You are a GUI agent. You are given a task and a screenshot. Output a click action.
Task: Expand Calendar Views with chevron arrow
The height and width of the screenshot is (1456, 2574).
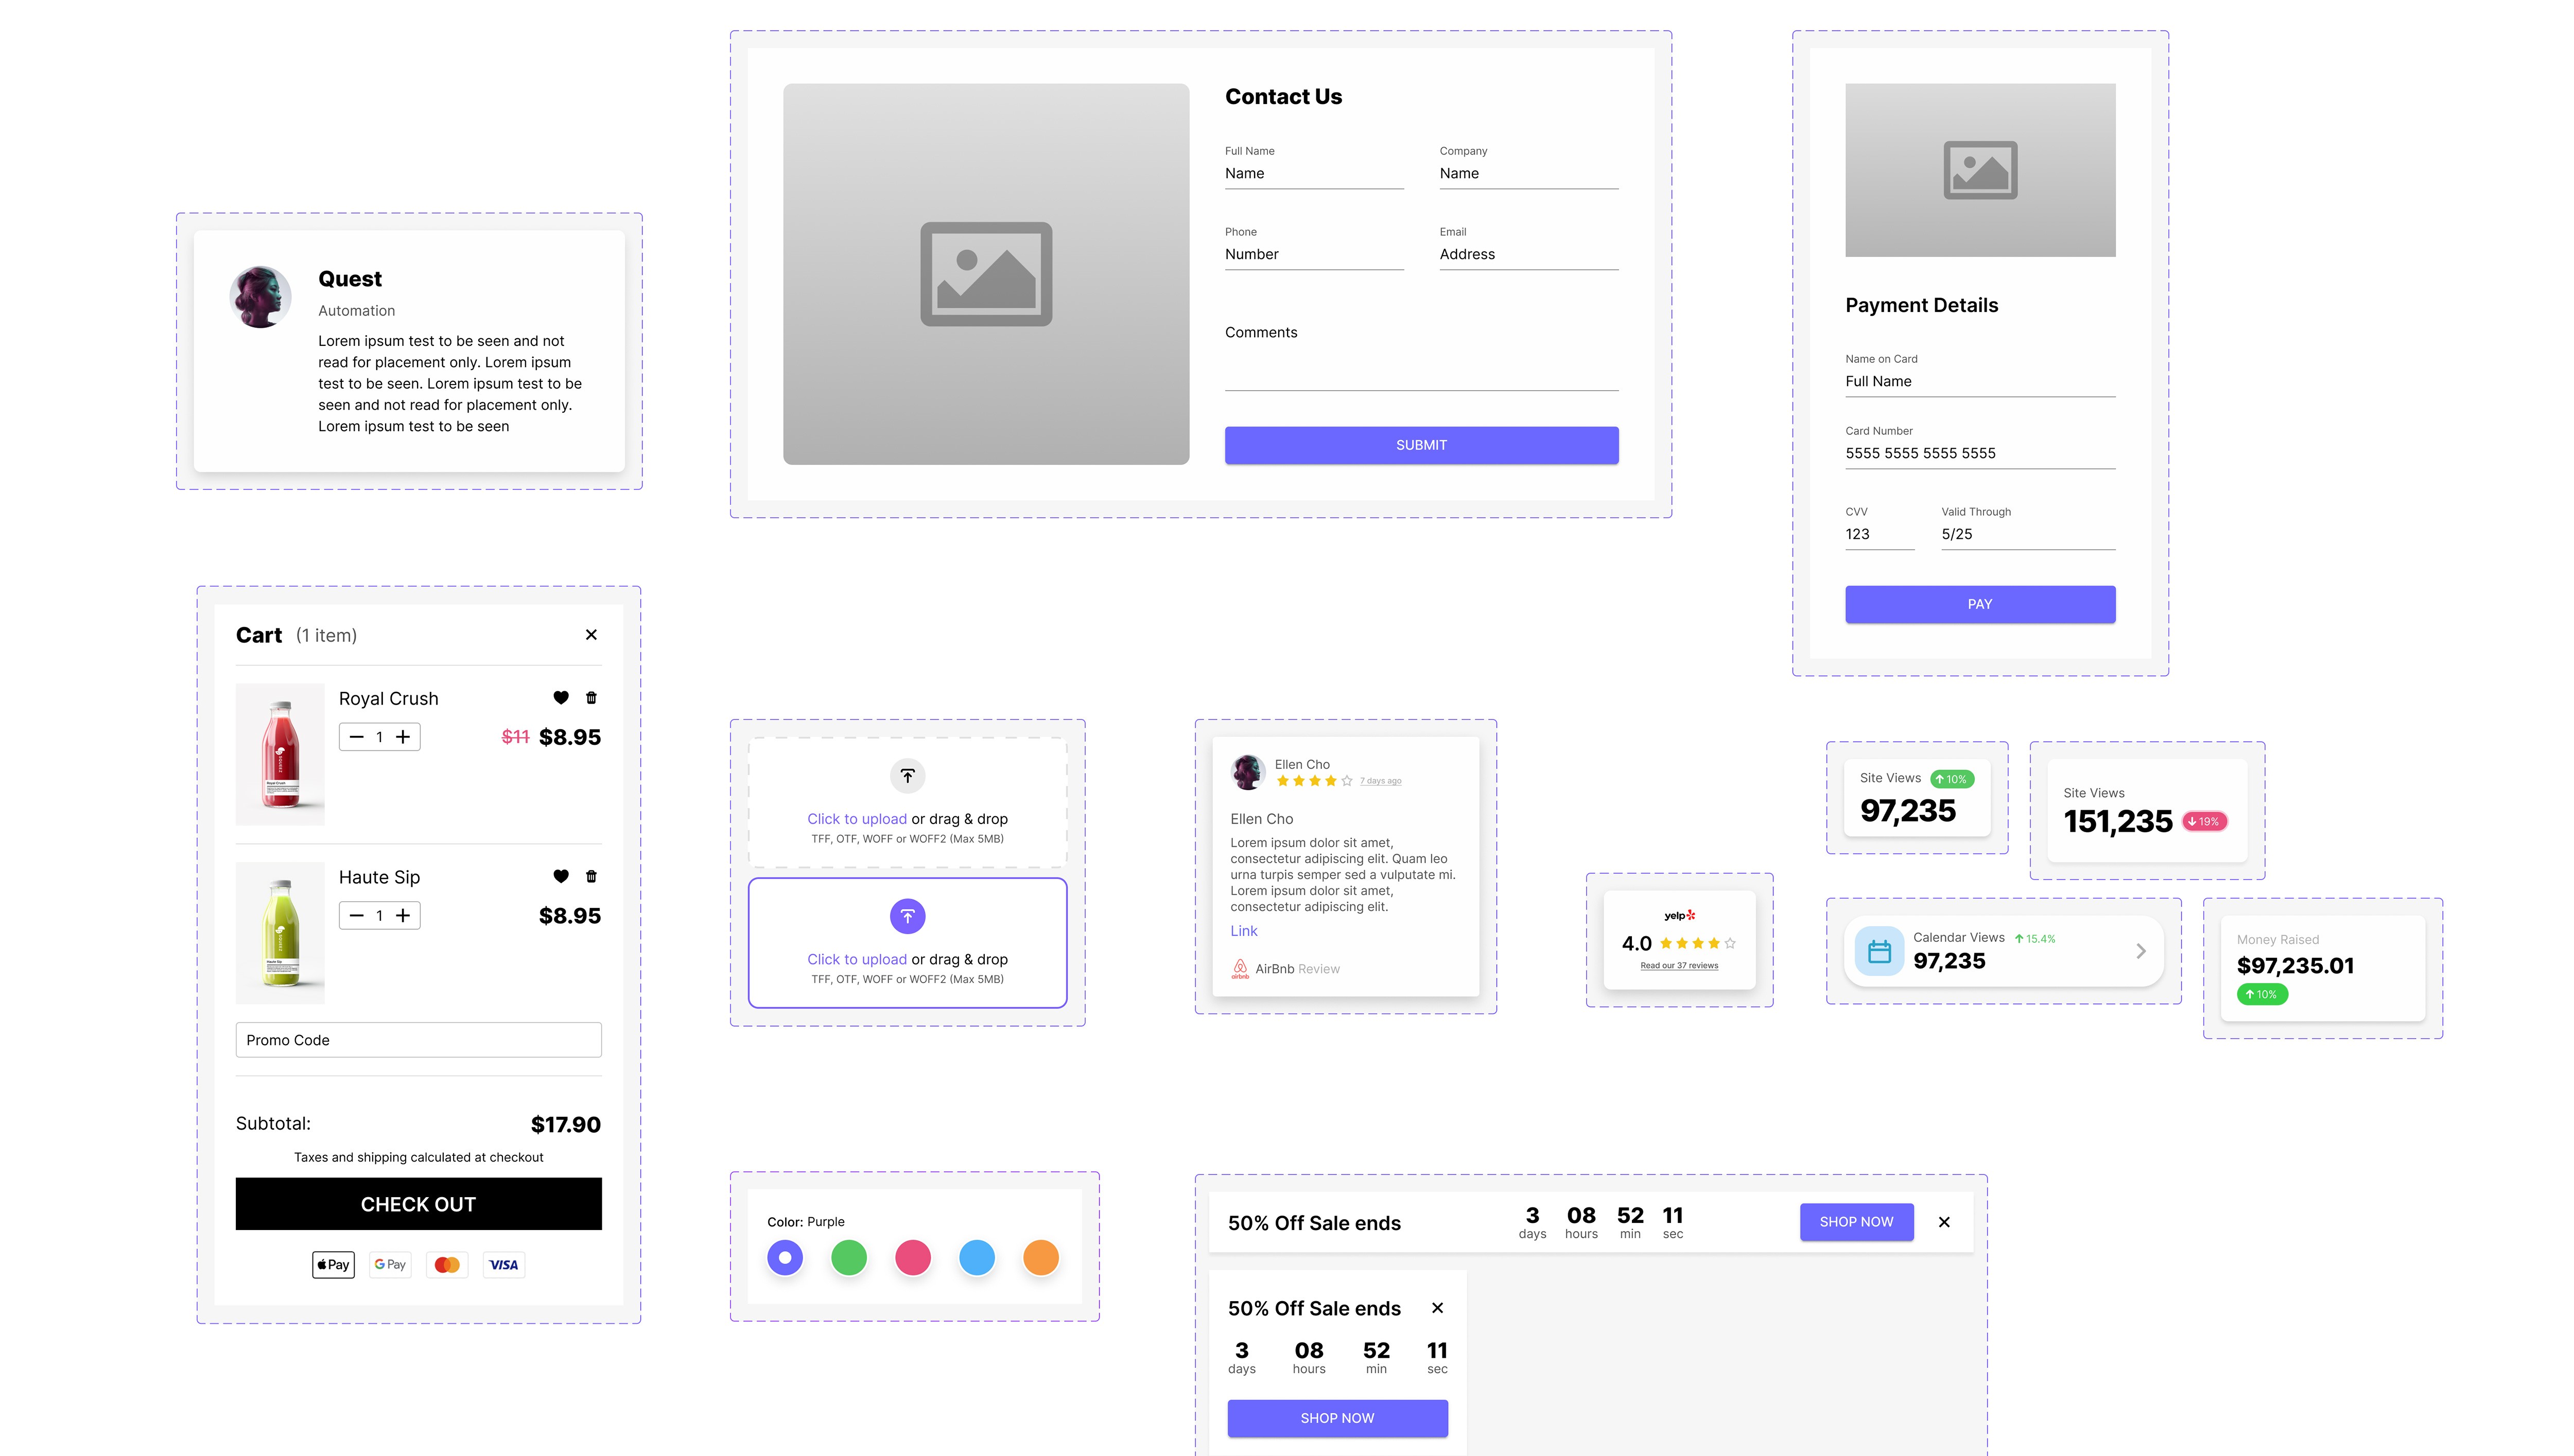pos(2141,951)
